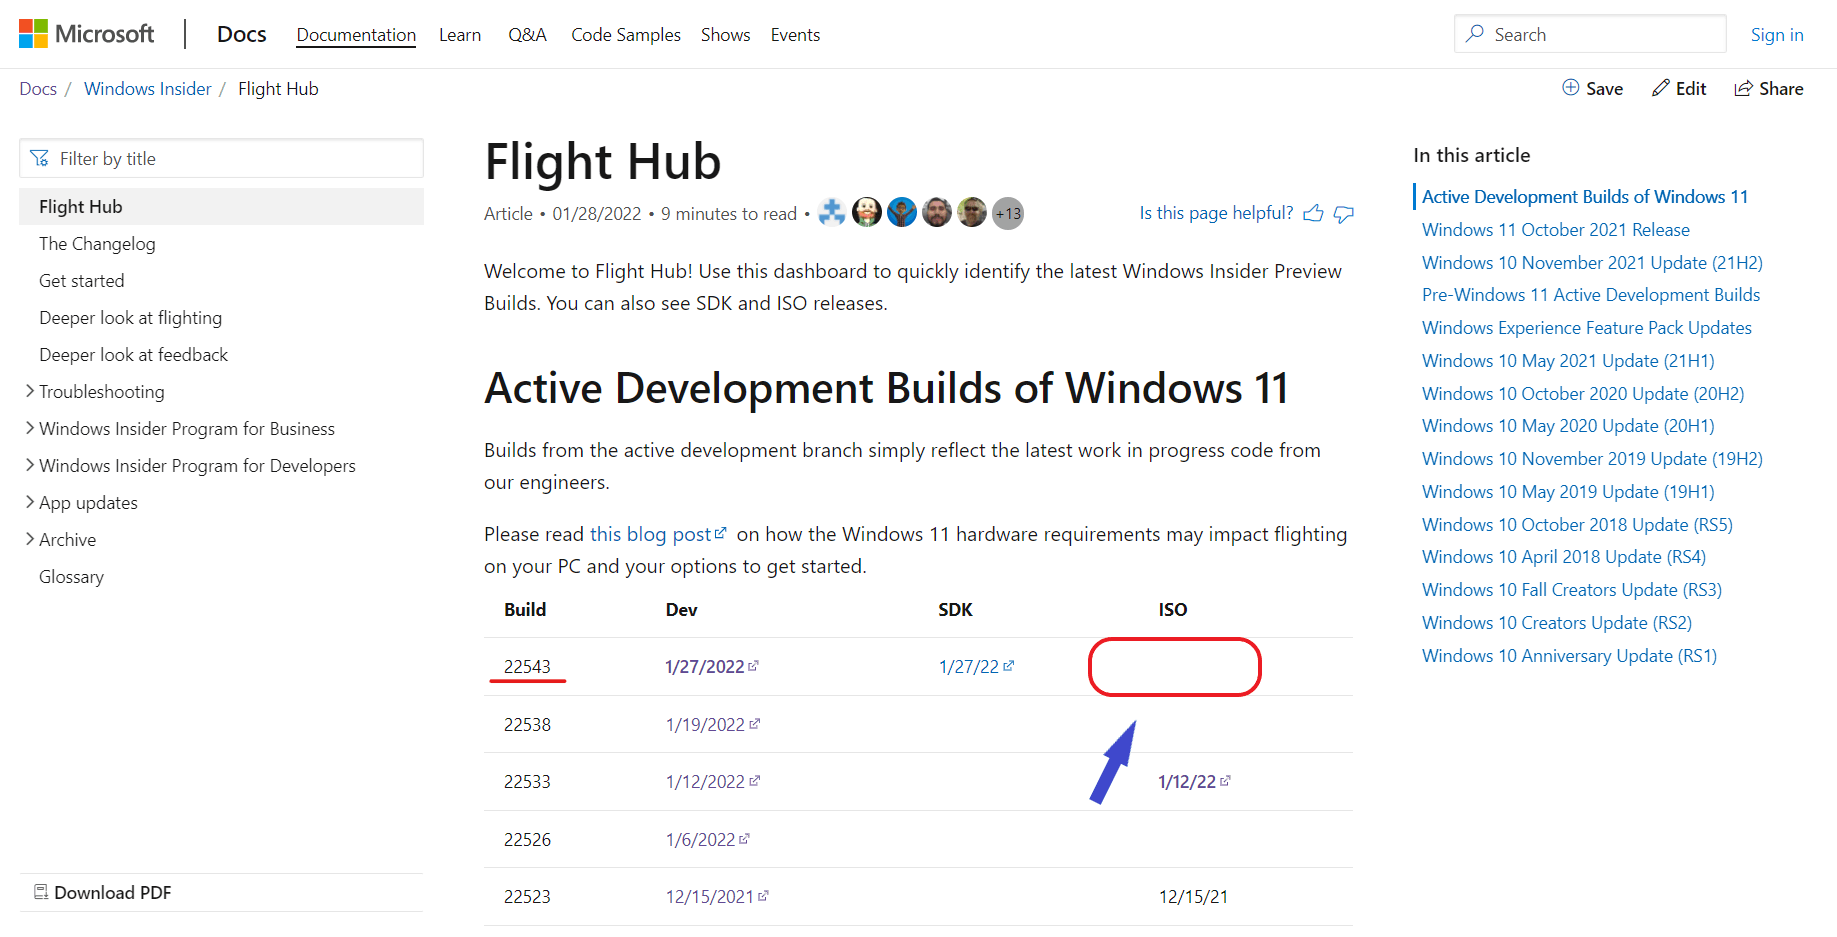Open Code Samples in the top nav
The height and width of the screenshot is (937, 1837).
(x=626, y=35)
